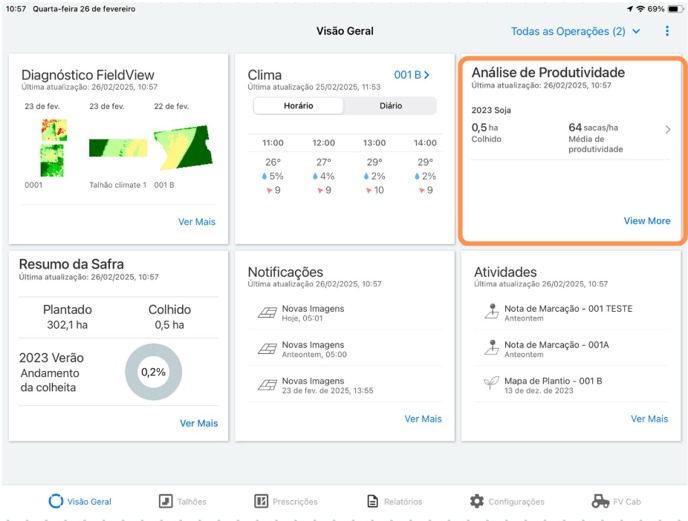
Task: Open field 001 B chevron in Clima
Action: (412, 75)
